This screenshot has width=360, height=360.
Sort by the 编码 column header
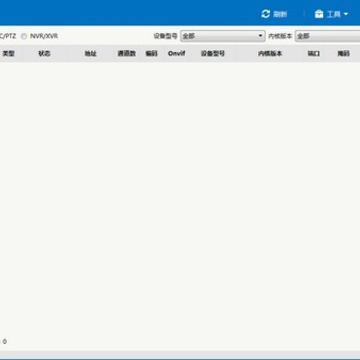[x=151, y=53]
